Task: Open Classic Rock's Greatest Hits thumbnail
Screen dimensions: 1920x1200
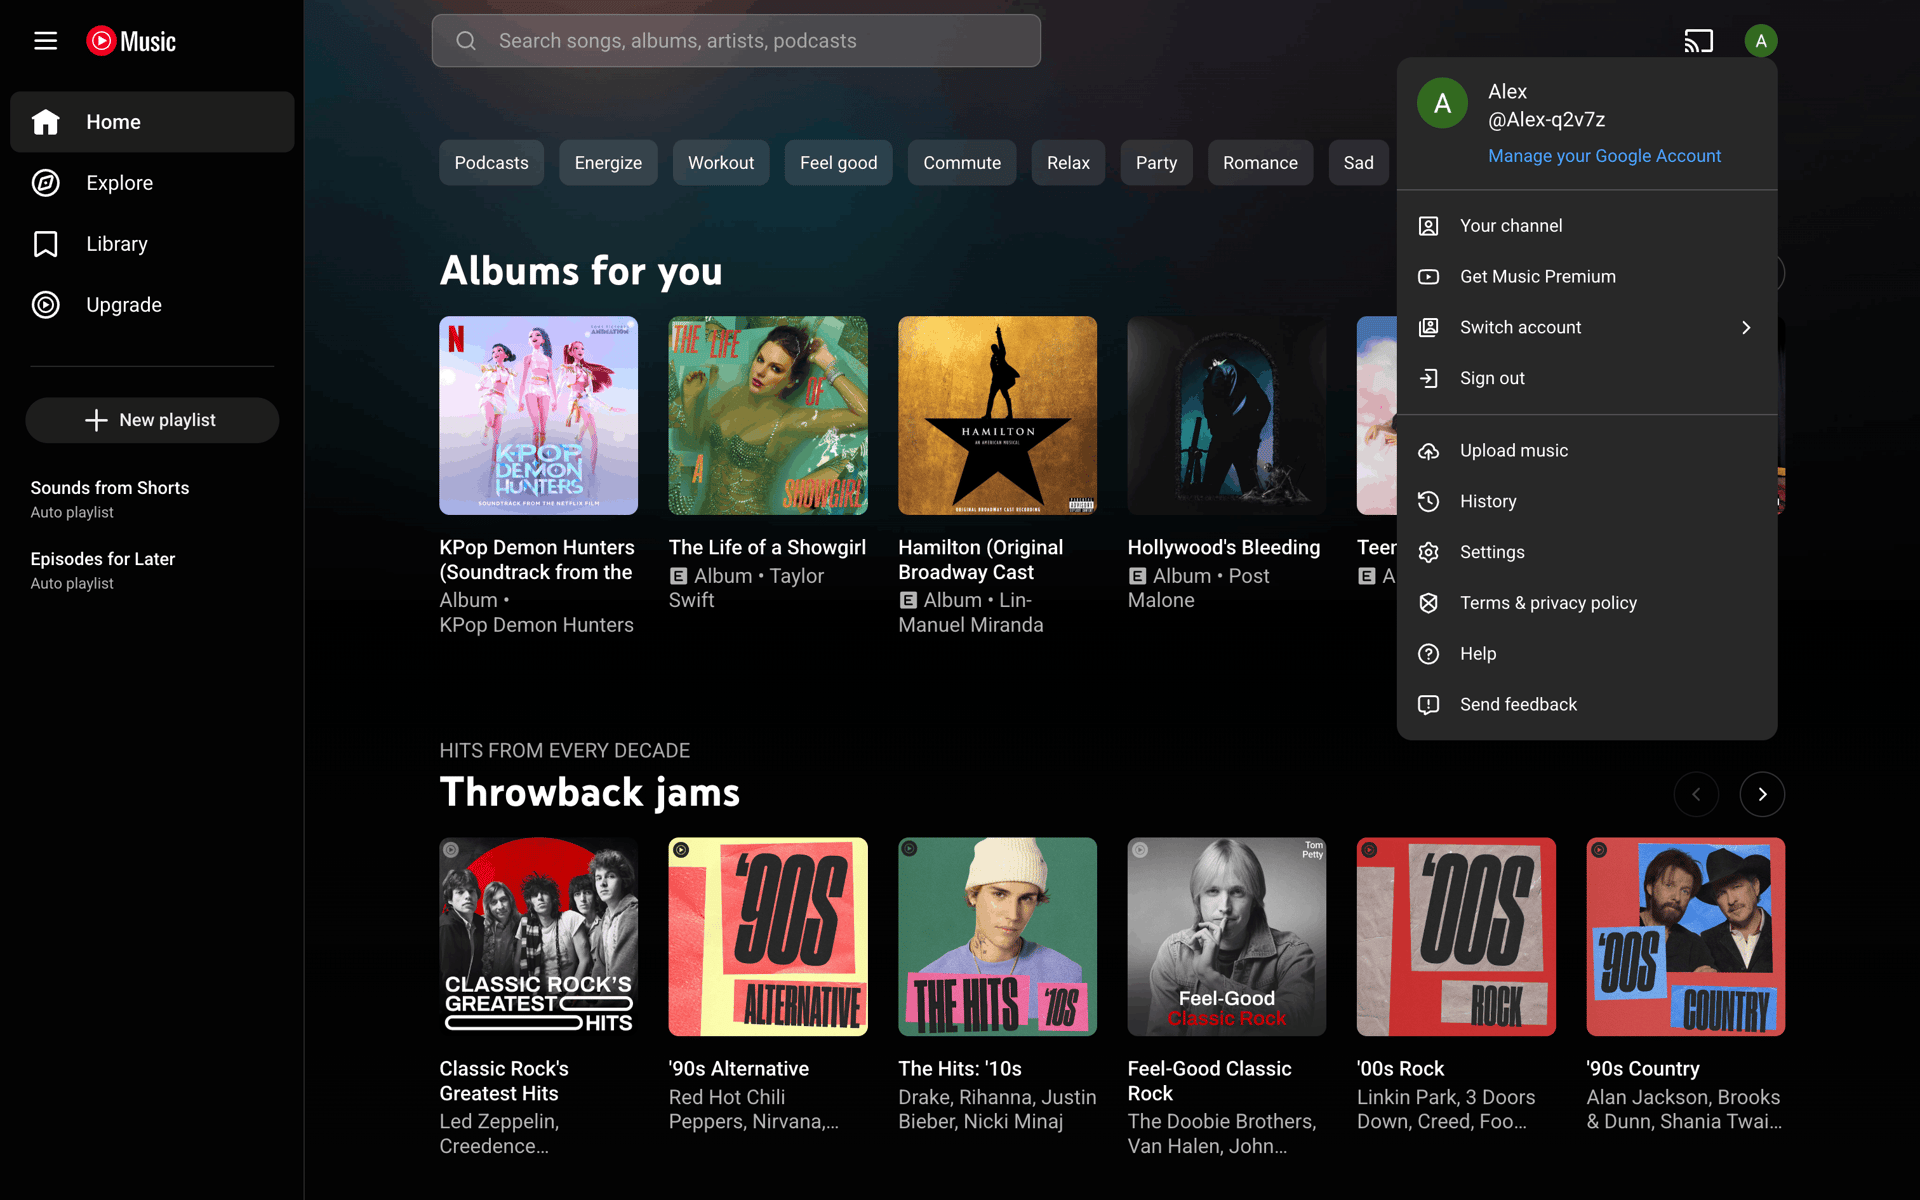Action: click(538, 937)
